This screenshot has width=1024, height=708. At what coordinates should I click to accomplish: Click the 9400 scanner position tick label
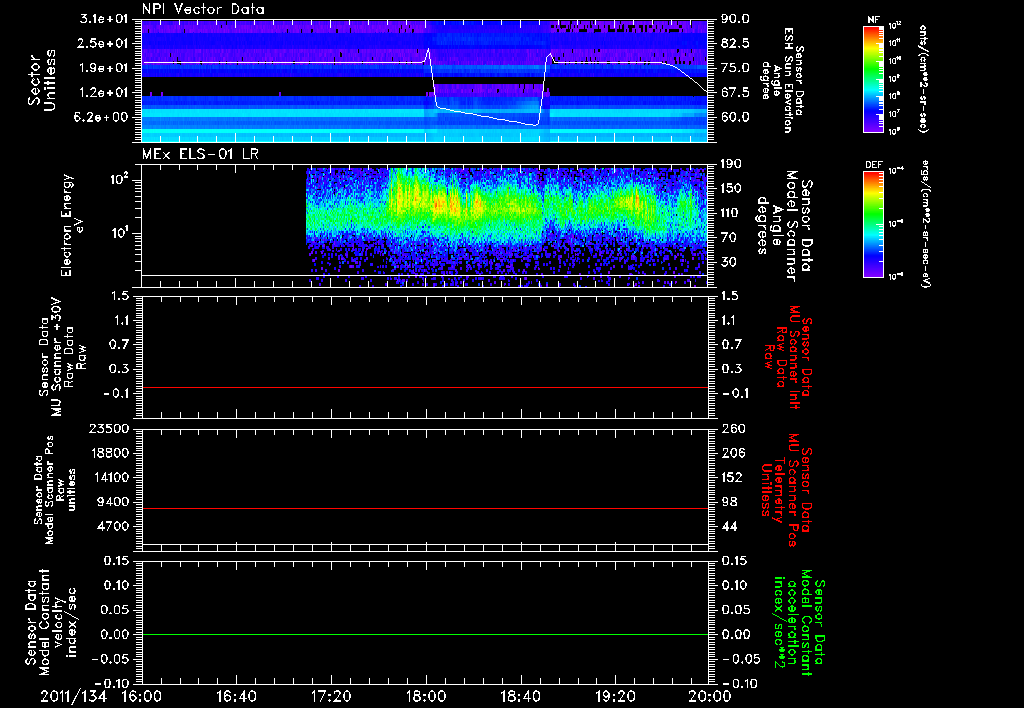point(113,502)
